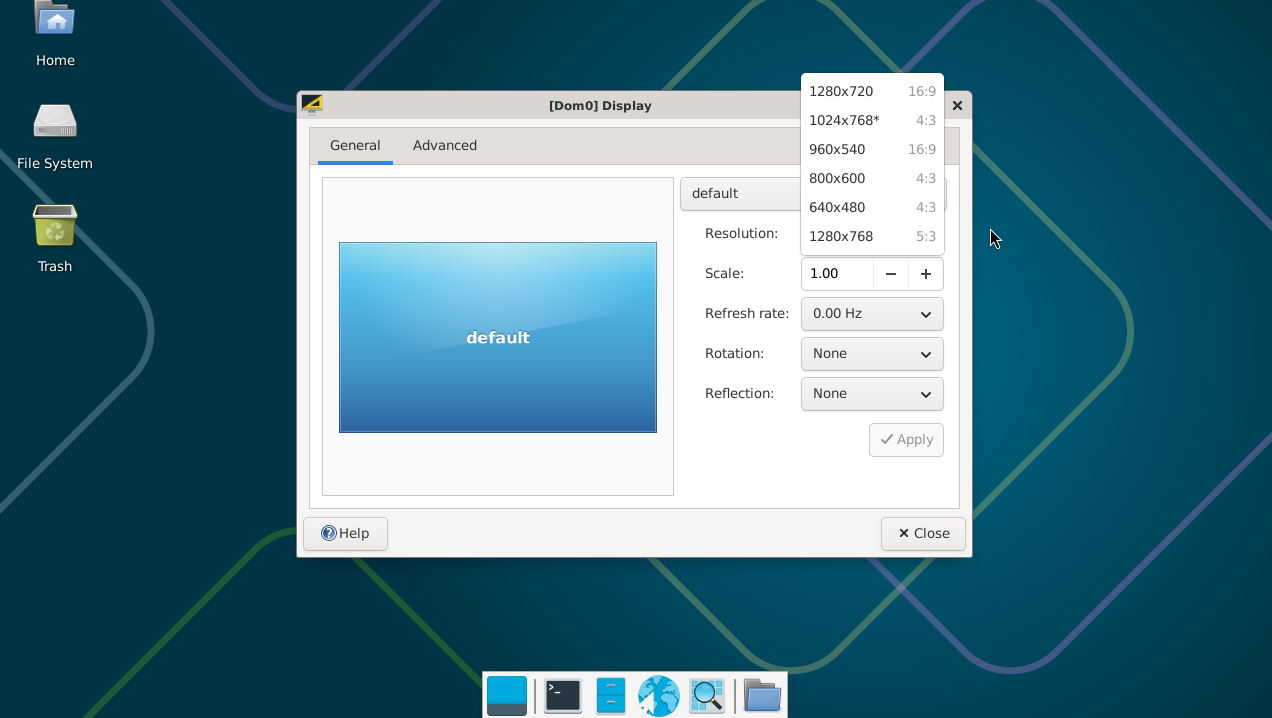1272x718 pixels.
Task: Increase scale with the plus button
Action: [x=926, y=274]
